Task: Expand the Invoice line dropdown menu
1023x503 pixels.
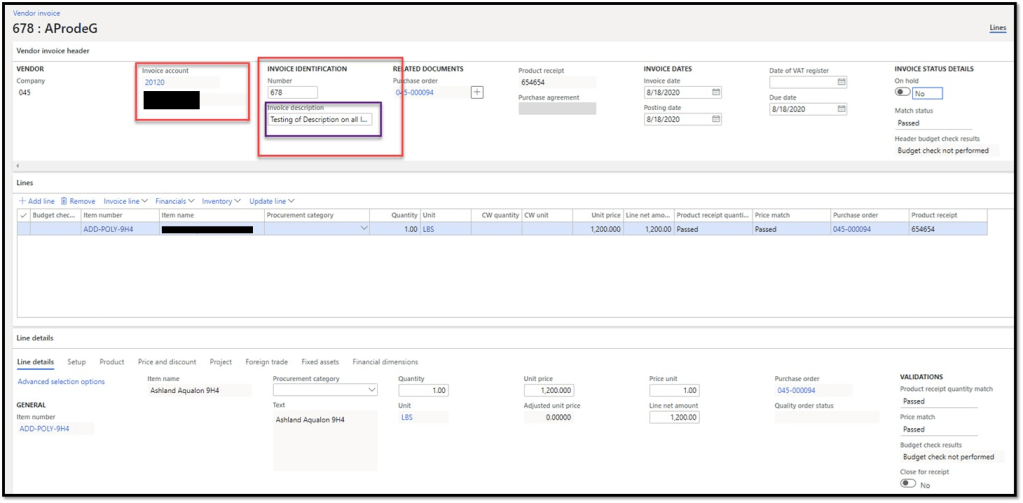Action: (125, 201)
